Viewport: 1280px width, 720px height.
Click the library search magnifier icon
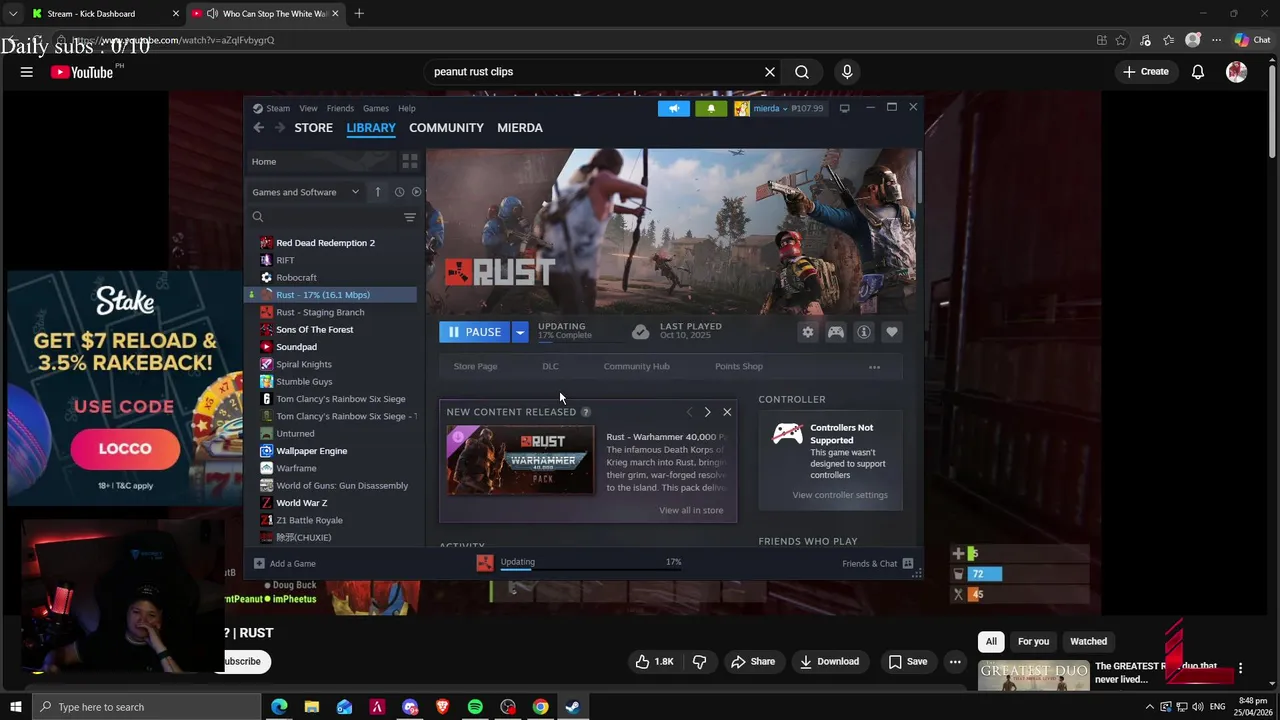click(x=258, y=217)
